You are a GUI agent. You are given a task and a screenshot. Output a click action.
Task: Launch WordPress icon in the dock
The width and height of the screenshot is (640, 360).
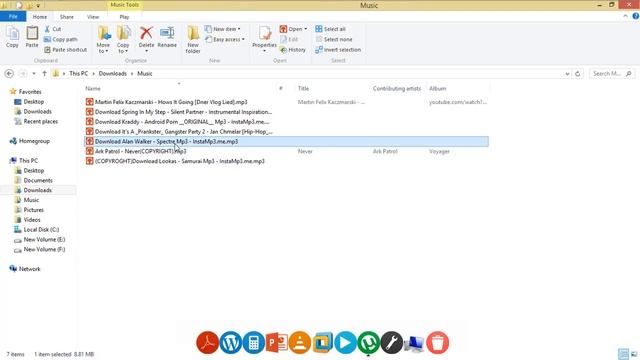(x=231, y=342)
